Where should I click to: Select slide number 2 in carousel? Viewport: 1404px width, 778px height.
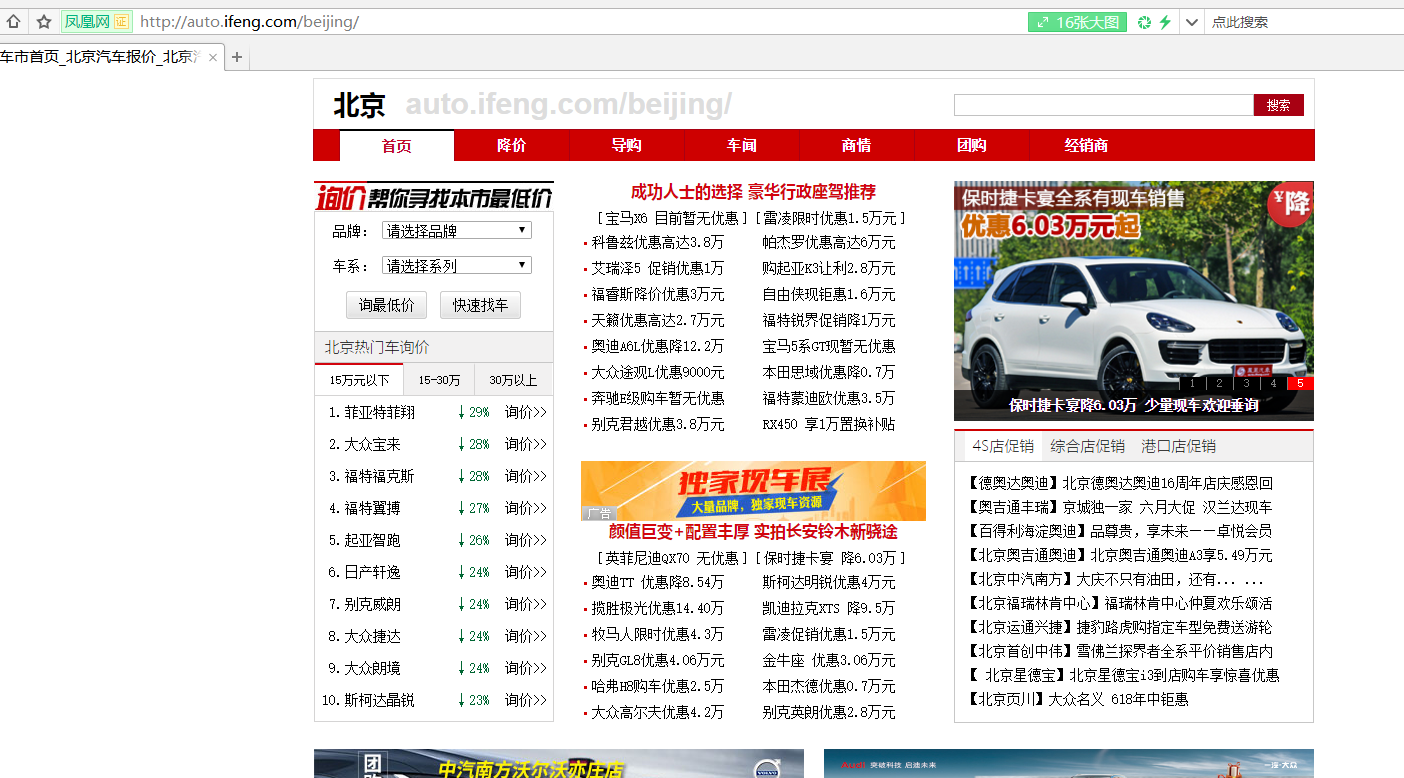point(1220,383)
